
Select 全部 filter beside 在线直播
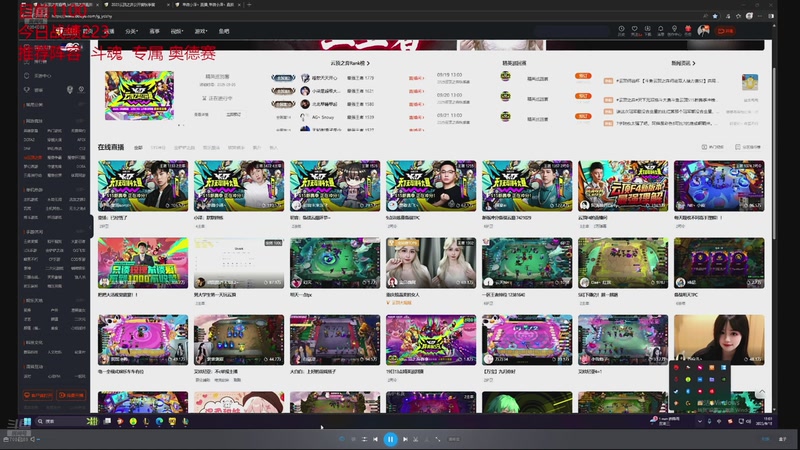[138, 147]
